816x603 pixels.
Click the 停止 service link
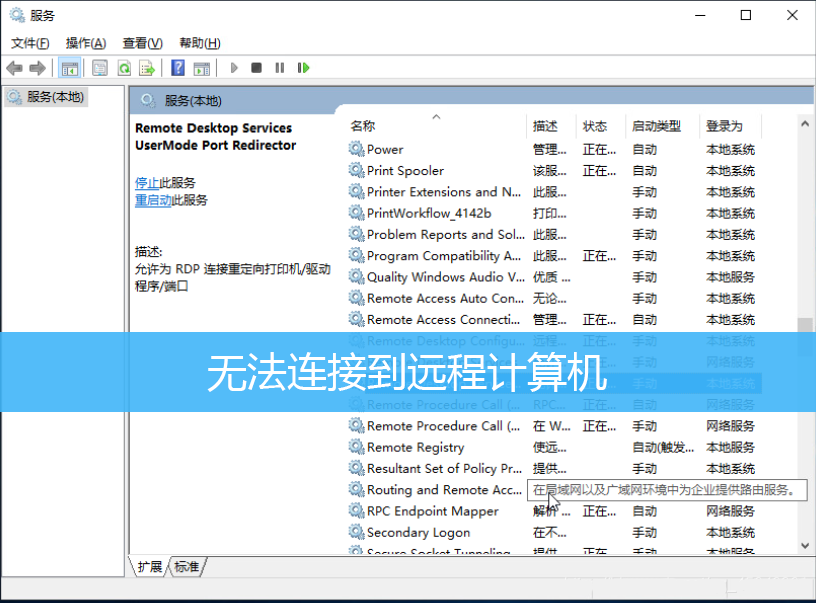coord(146,183)
